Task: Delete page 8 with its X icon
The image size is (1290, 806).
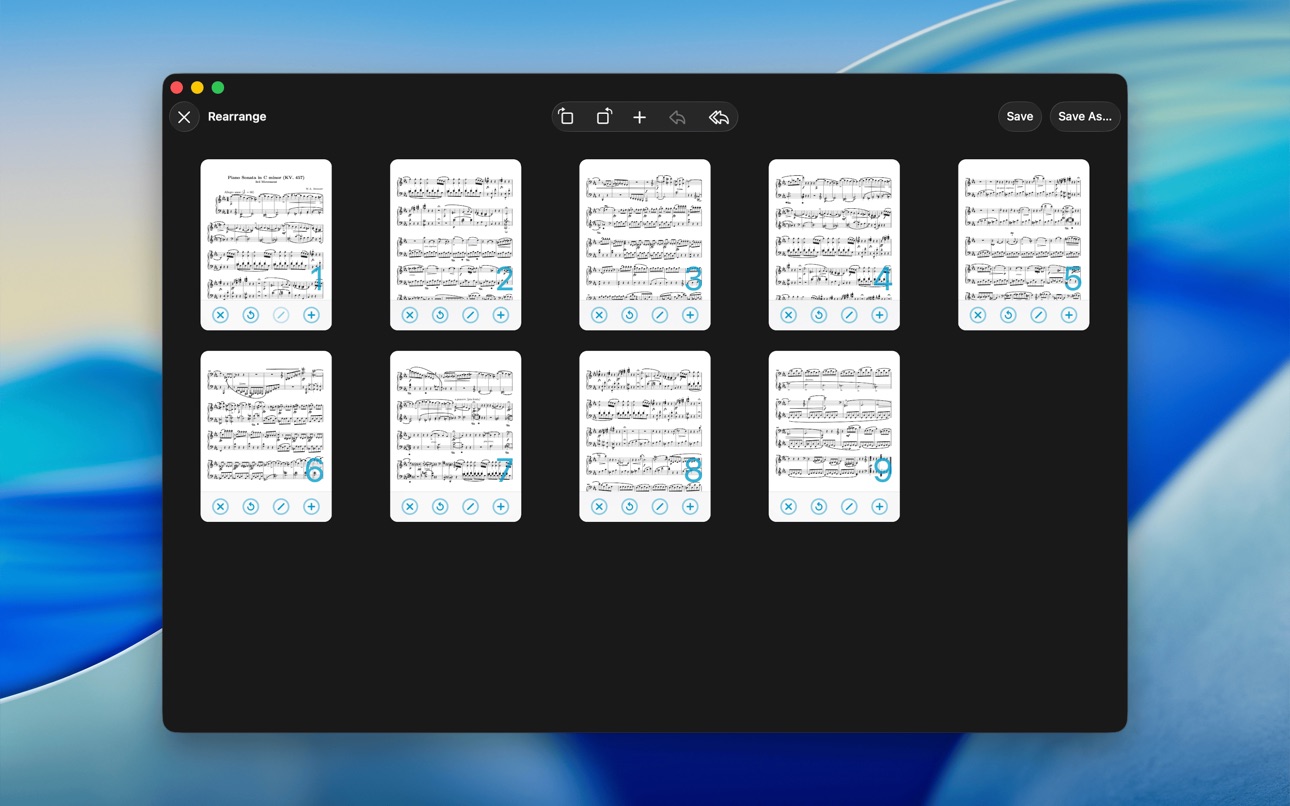Action: [599, 507]
